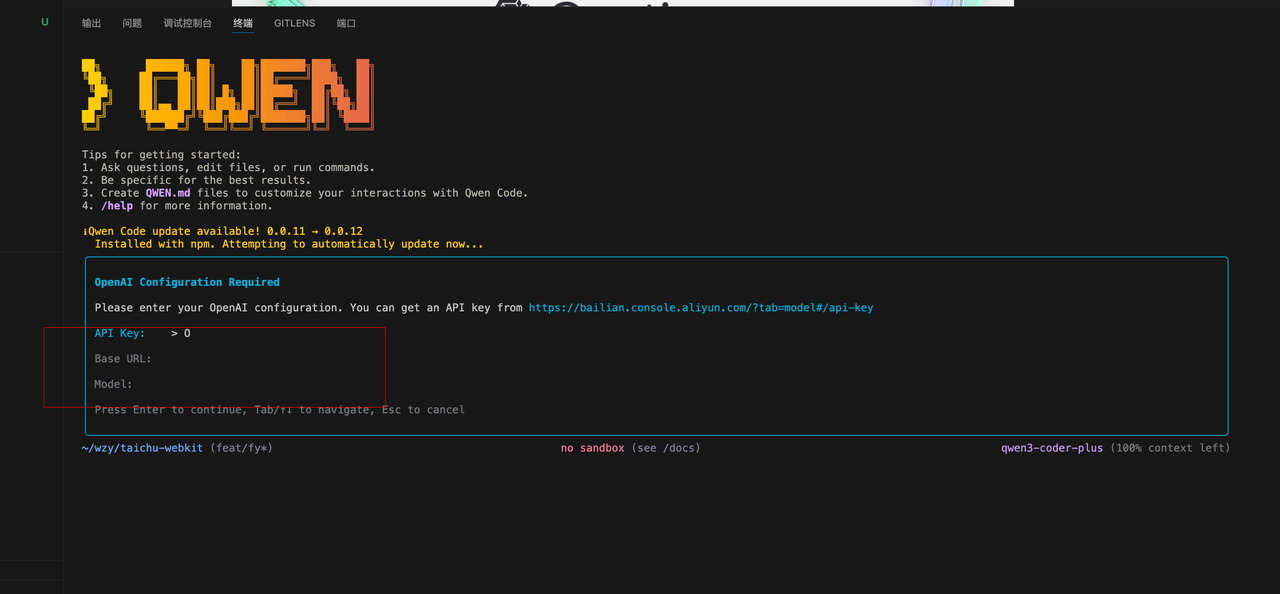Viewport: 1280px width, 594px height.
Task: Click the arrow prompt symbol before QWEN logo
Action: click(x=95, y=94)
